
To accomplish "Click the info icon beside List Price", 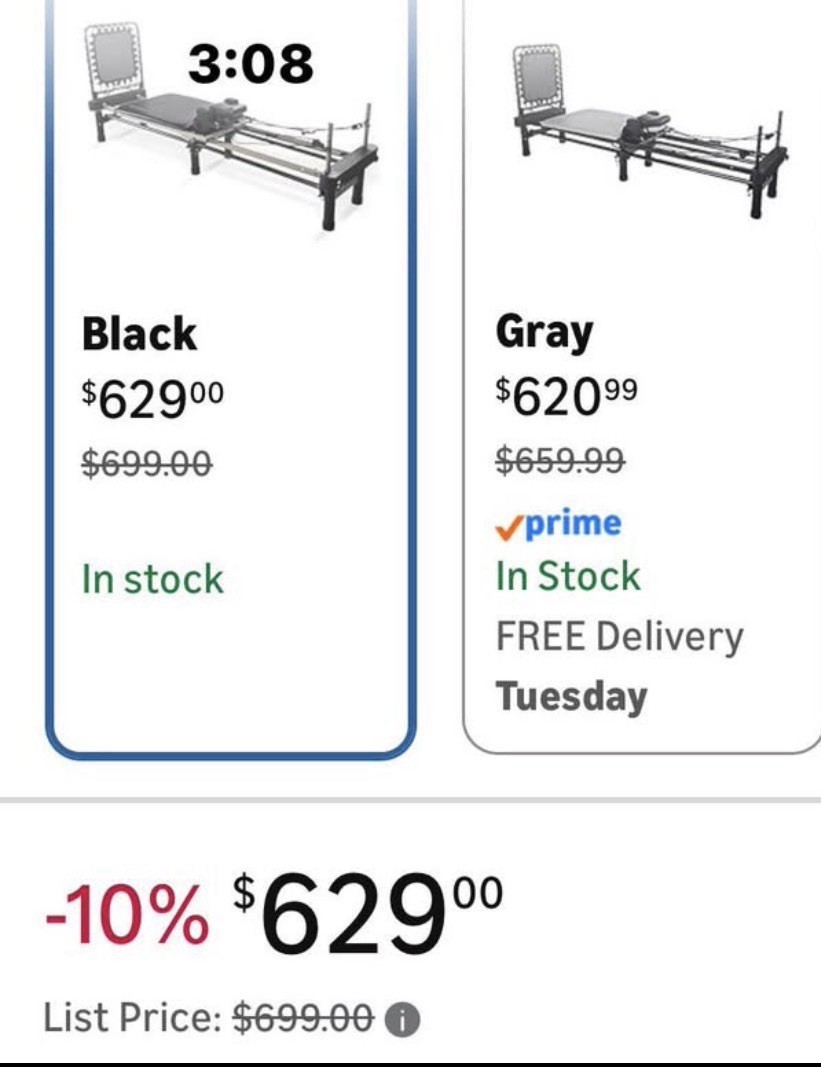I will point(403,1020).
